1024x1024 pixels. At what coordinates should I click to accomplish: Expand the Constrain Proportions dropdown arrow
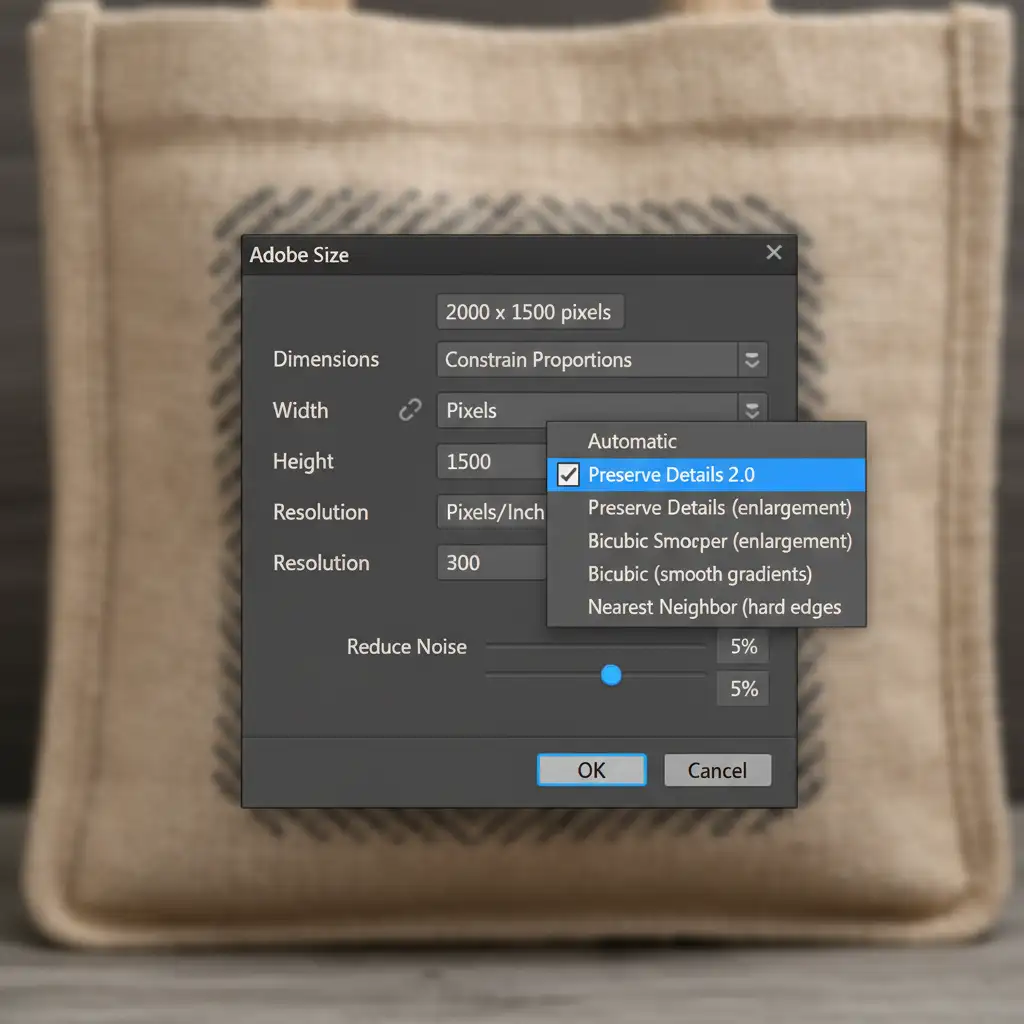(752, 360)
